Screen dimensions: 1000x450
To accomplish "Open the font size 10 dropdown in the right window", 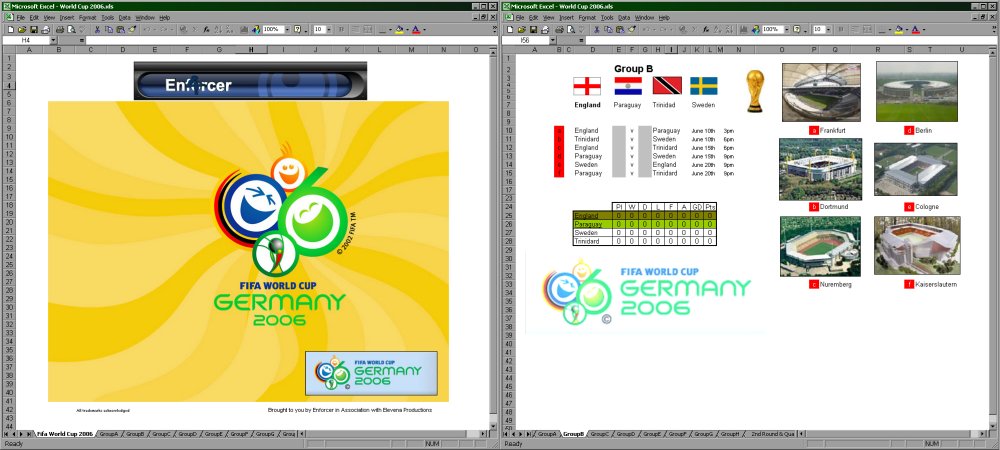I will [827, 30].
